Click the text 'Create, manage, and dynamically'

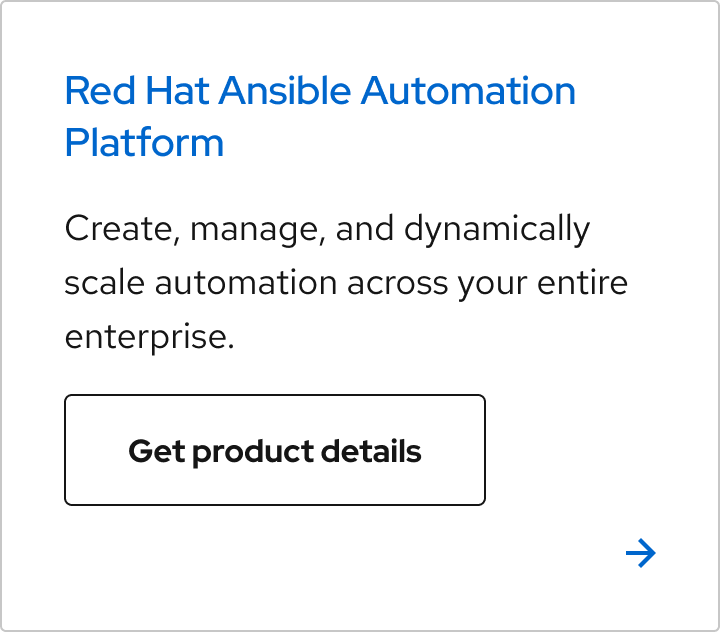coord(326,229)
